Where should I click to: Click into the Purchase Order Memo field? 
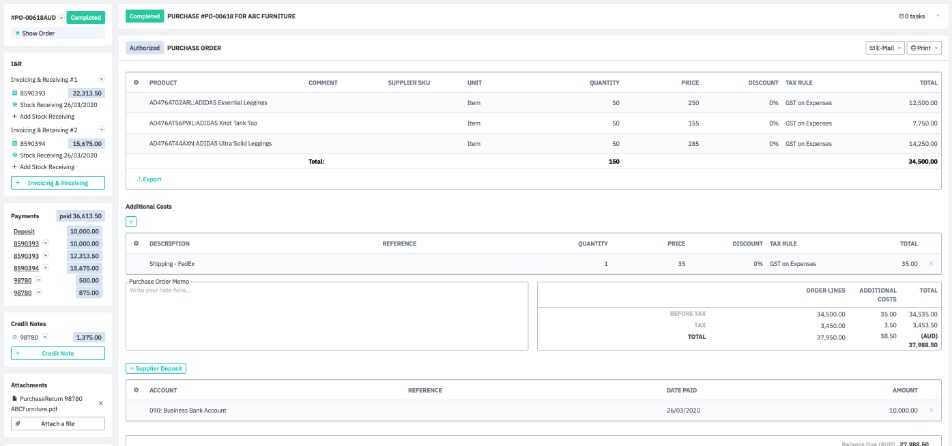coord(326,315)
